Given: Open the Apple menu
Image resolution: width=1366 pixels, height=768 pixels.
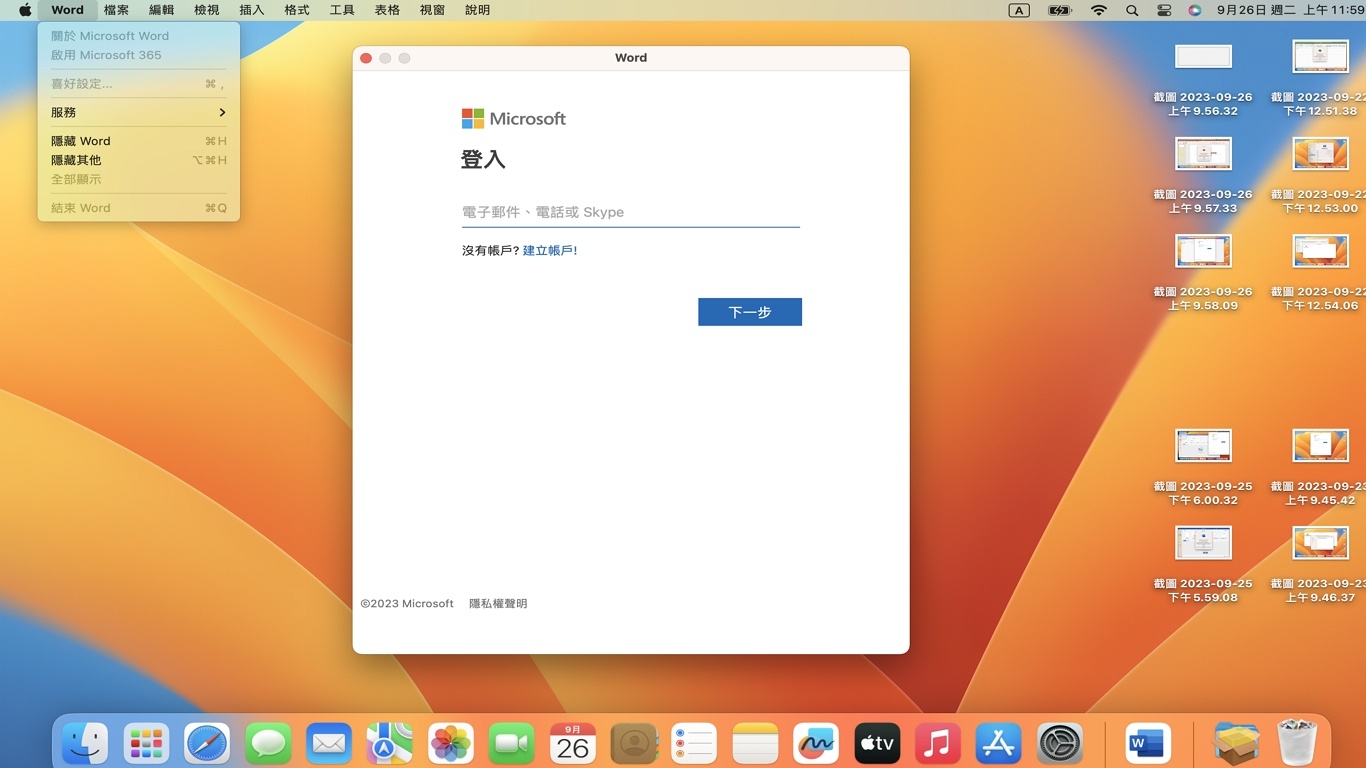Looking at the screenshot, I should pos(25,10).
